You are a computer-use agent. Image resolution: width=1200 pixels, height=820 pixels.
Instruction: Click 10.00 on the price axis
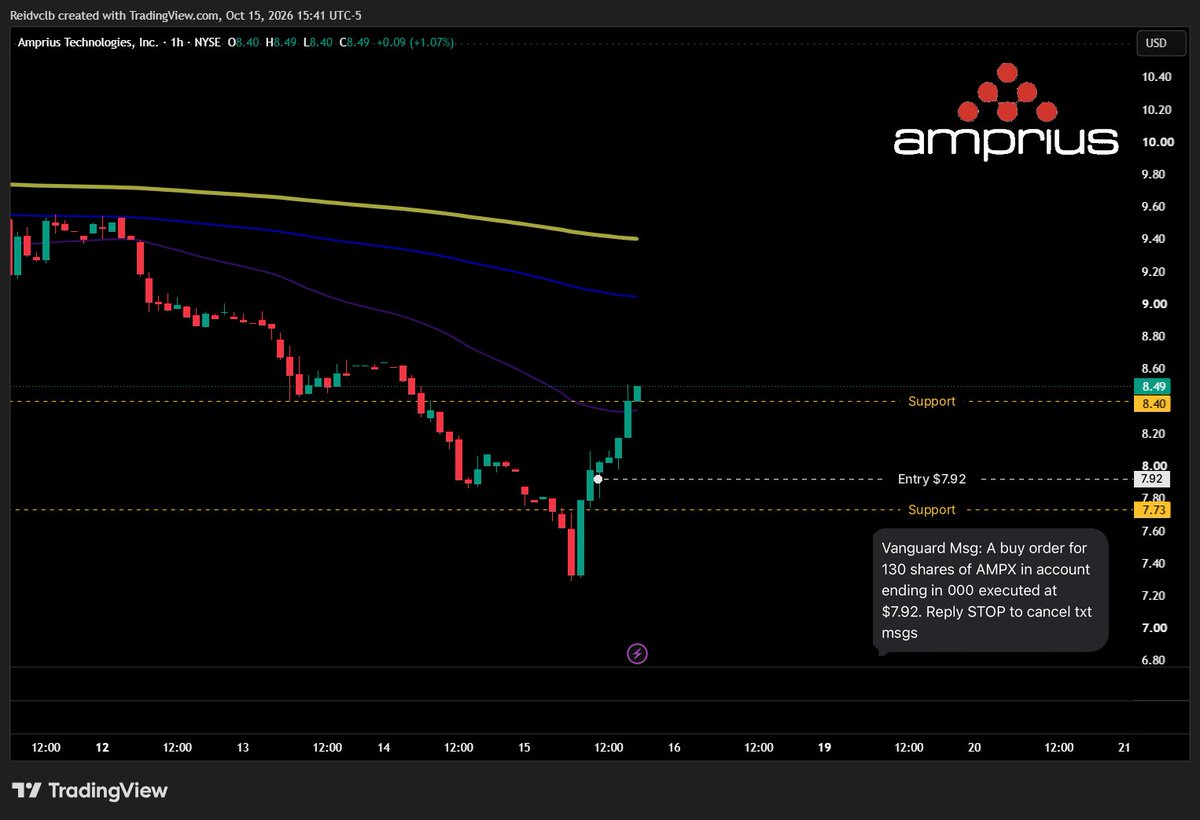[1157, 142]
